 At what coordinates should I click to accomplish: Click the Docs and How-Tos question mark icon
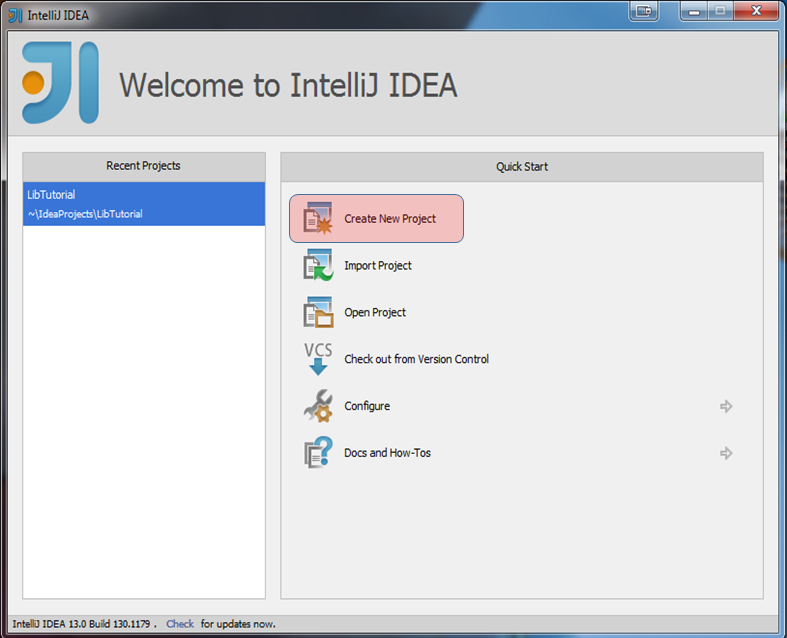[318, 452]
